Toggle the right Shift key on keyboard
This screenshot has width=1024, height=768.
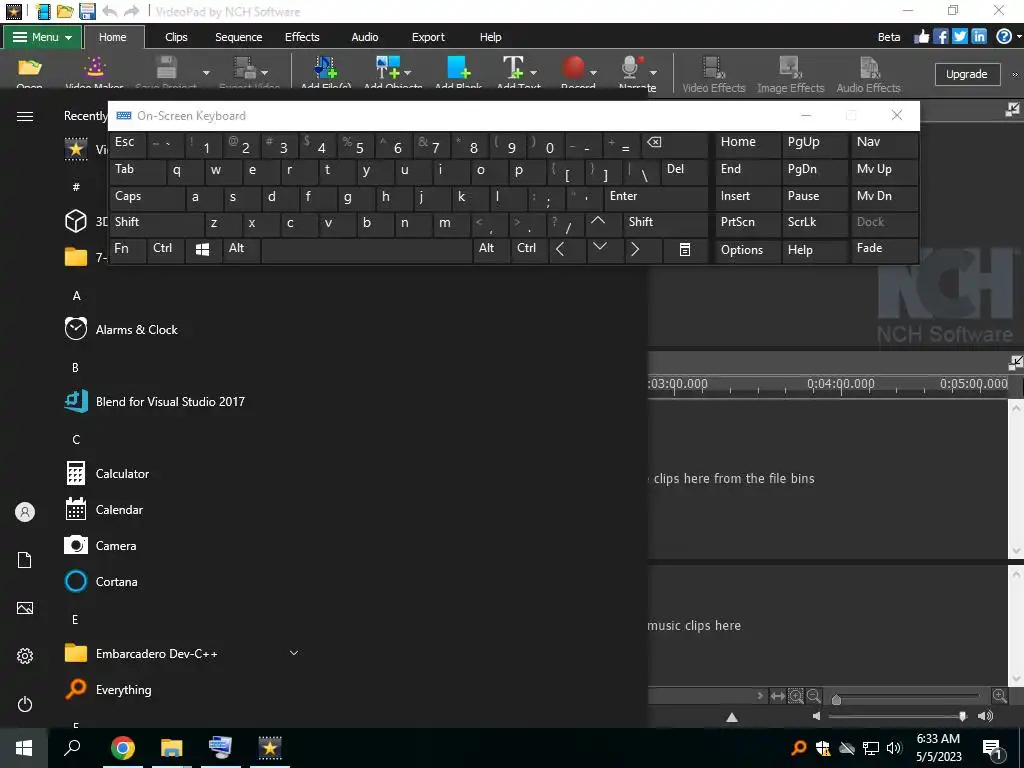coord(665,223)
